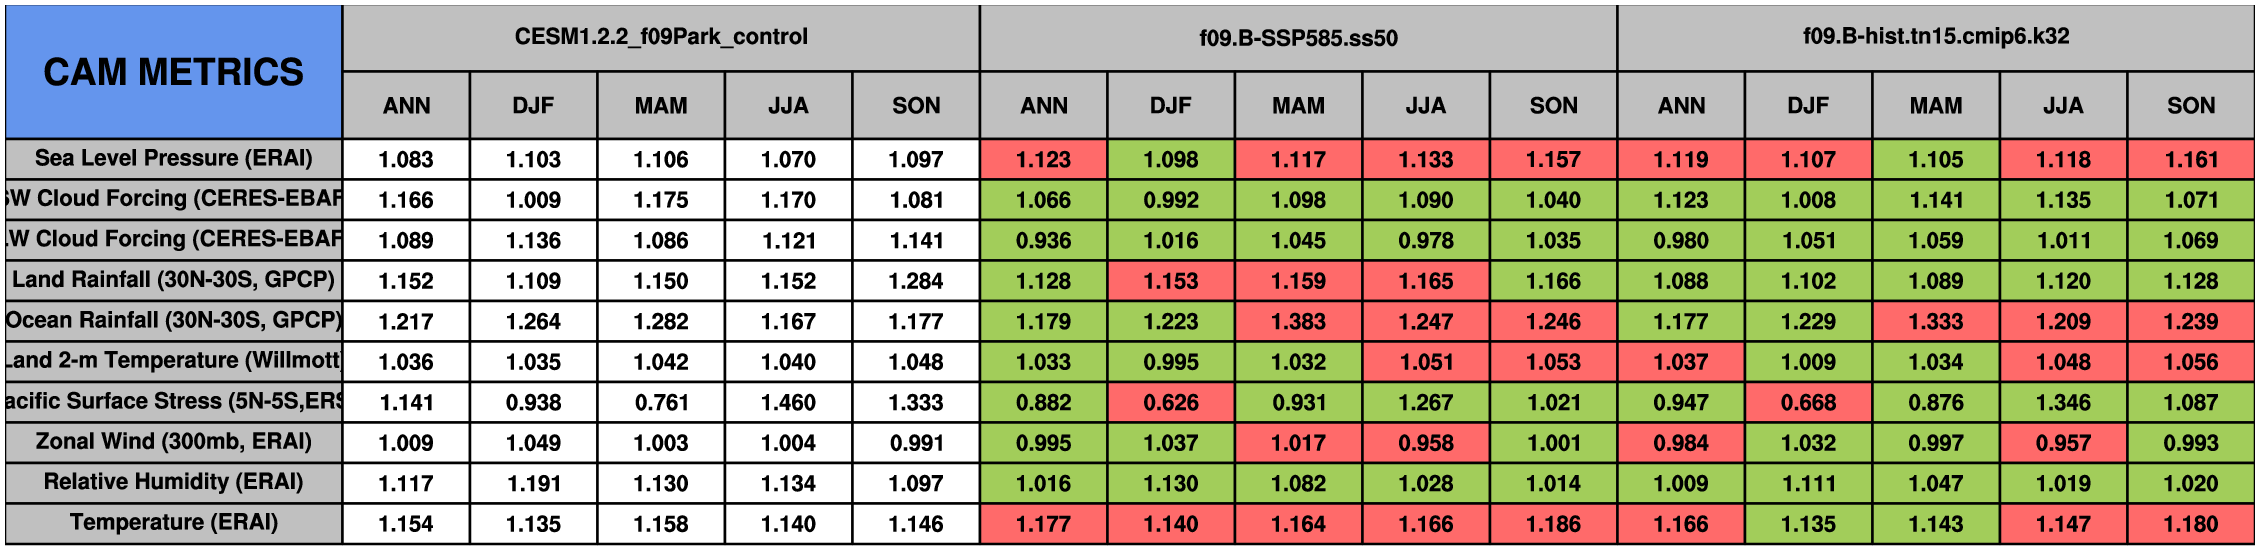Image resolution: width=2260 pixels, height=551 pixels.
Task: Click the CAM METRICS title cell
Action: point(173,72)
